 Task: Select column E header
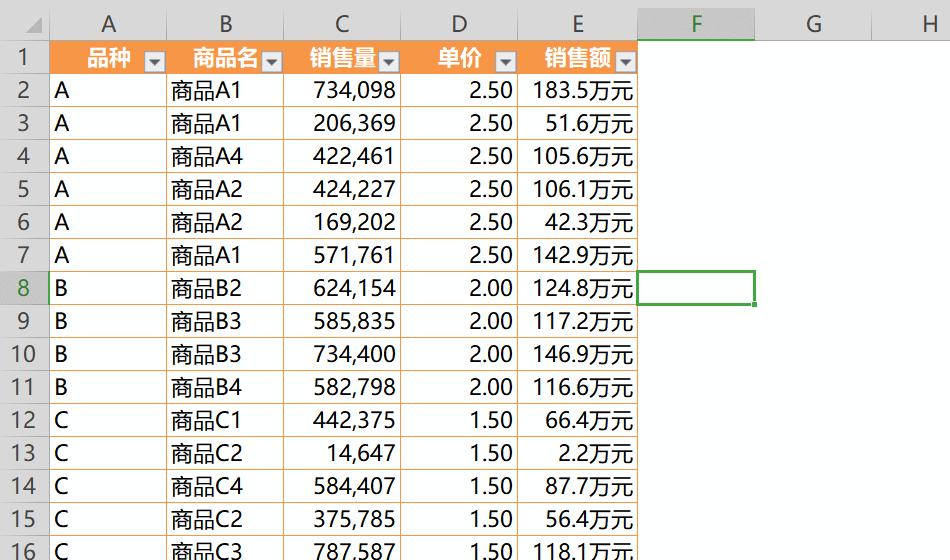(x=577, y=24)
